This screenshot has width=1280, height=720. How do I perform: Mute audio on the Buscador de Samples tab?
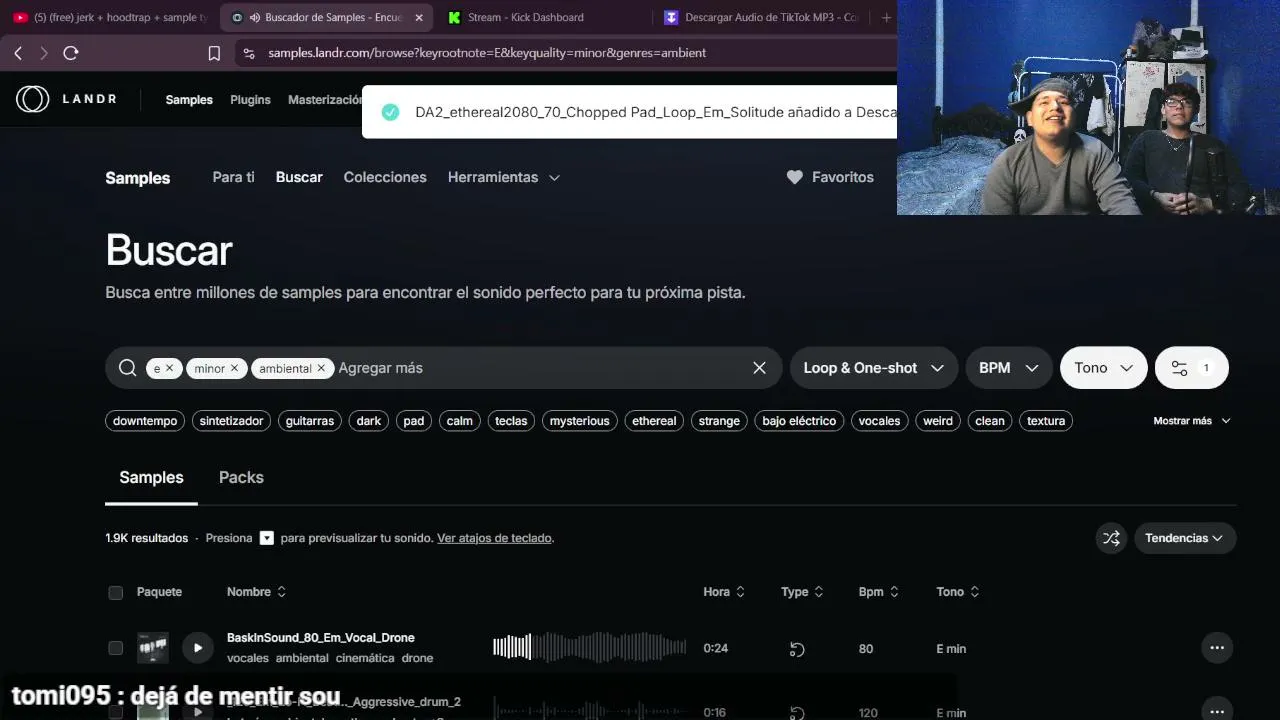point(255,17)
